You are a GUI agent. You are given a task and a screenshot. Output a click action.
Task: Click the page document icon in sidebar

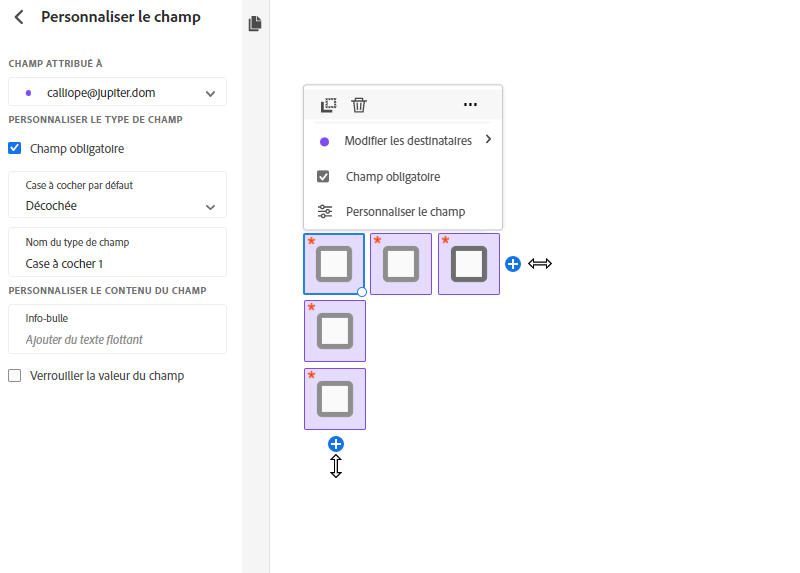pos(255,24)
